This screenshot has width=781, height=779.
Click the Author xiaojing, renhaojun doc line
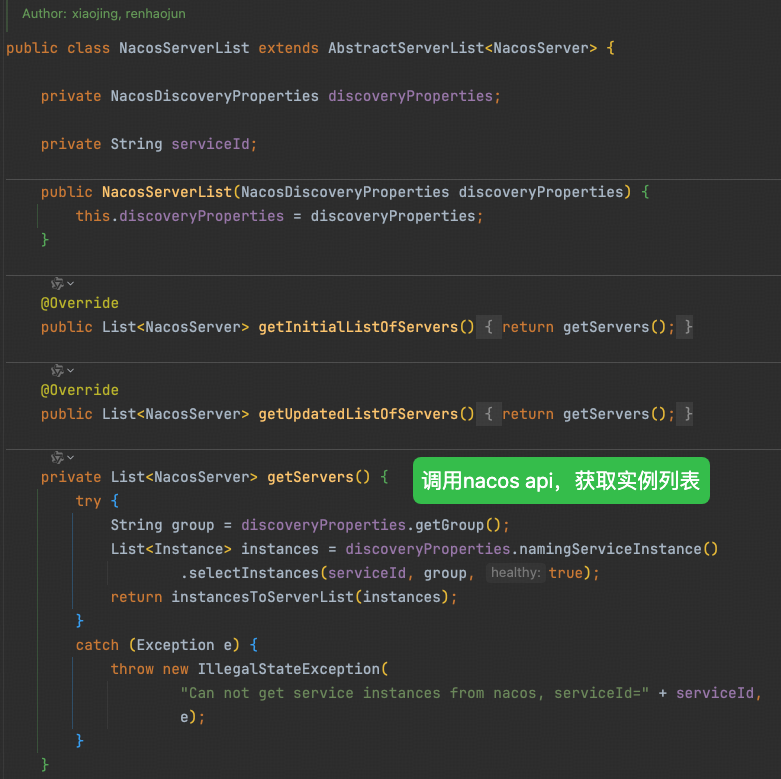[103, 14]
